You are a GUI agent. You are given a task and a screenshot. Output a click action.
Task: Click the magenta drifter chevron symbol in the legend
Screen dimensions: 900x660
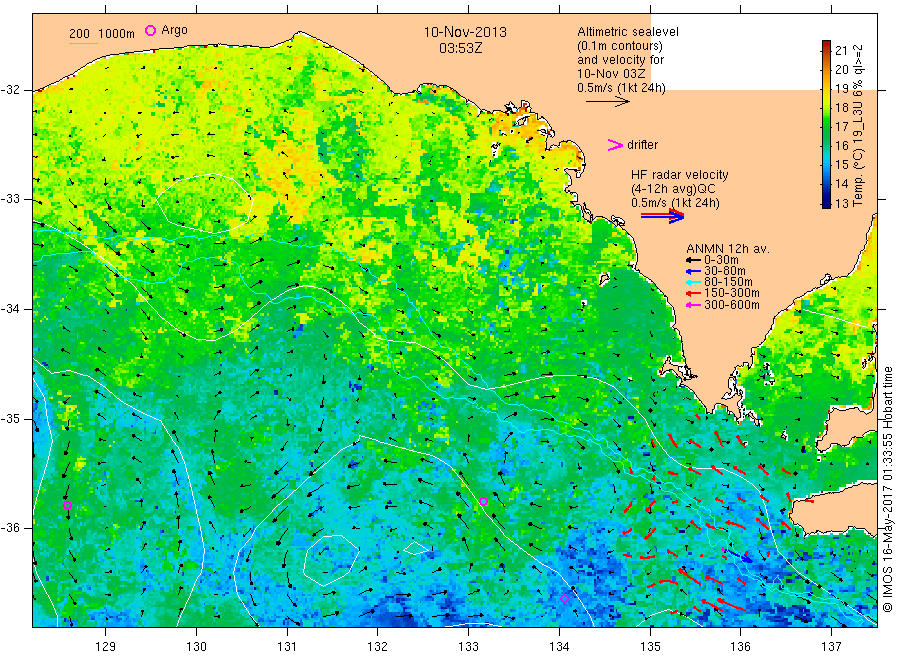point(615,145)
